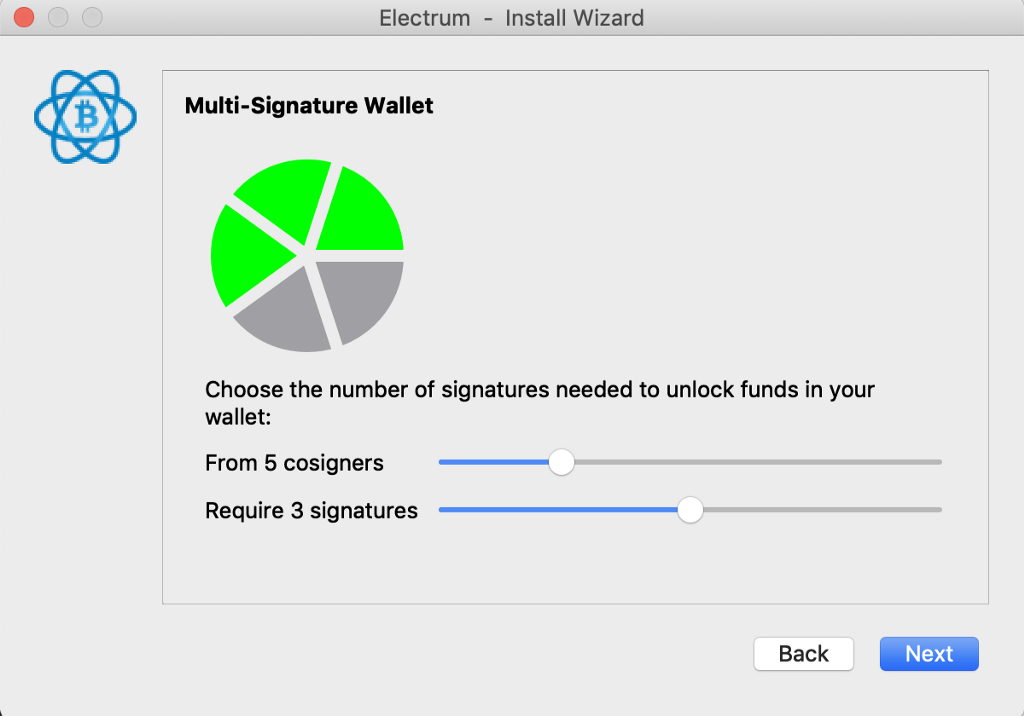Screen dimensions: 1024x716
Task: Click the "Electrum - Install Wizard" window title
Action: click(511, 18)
